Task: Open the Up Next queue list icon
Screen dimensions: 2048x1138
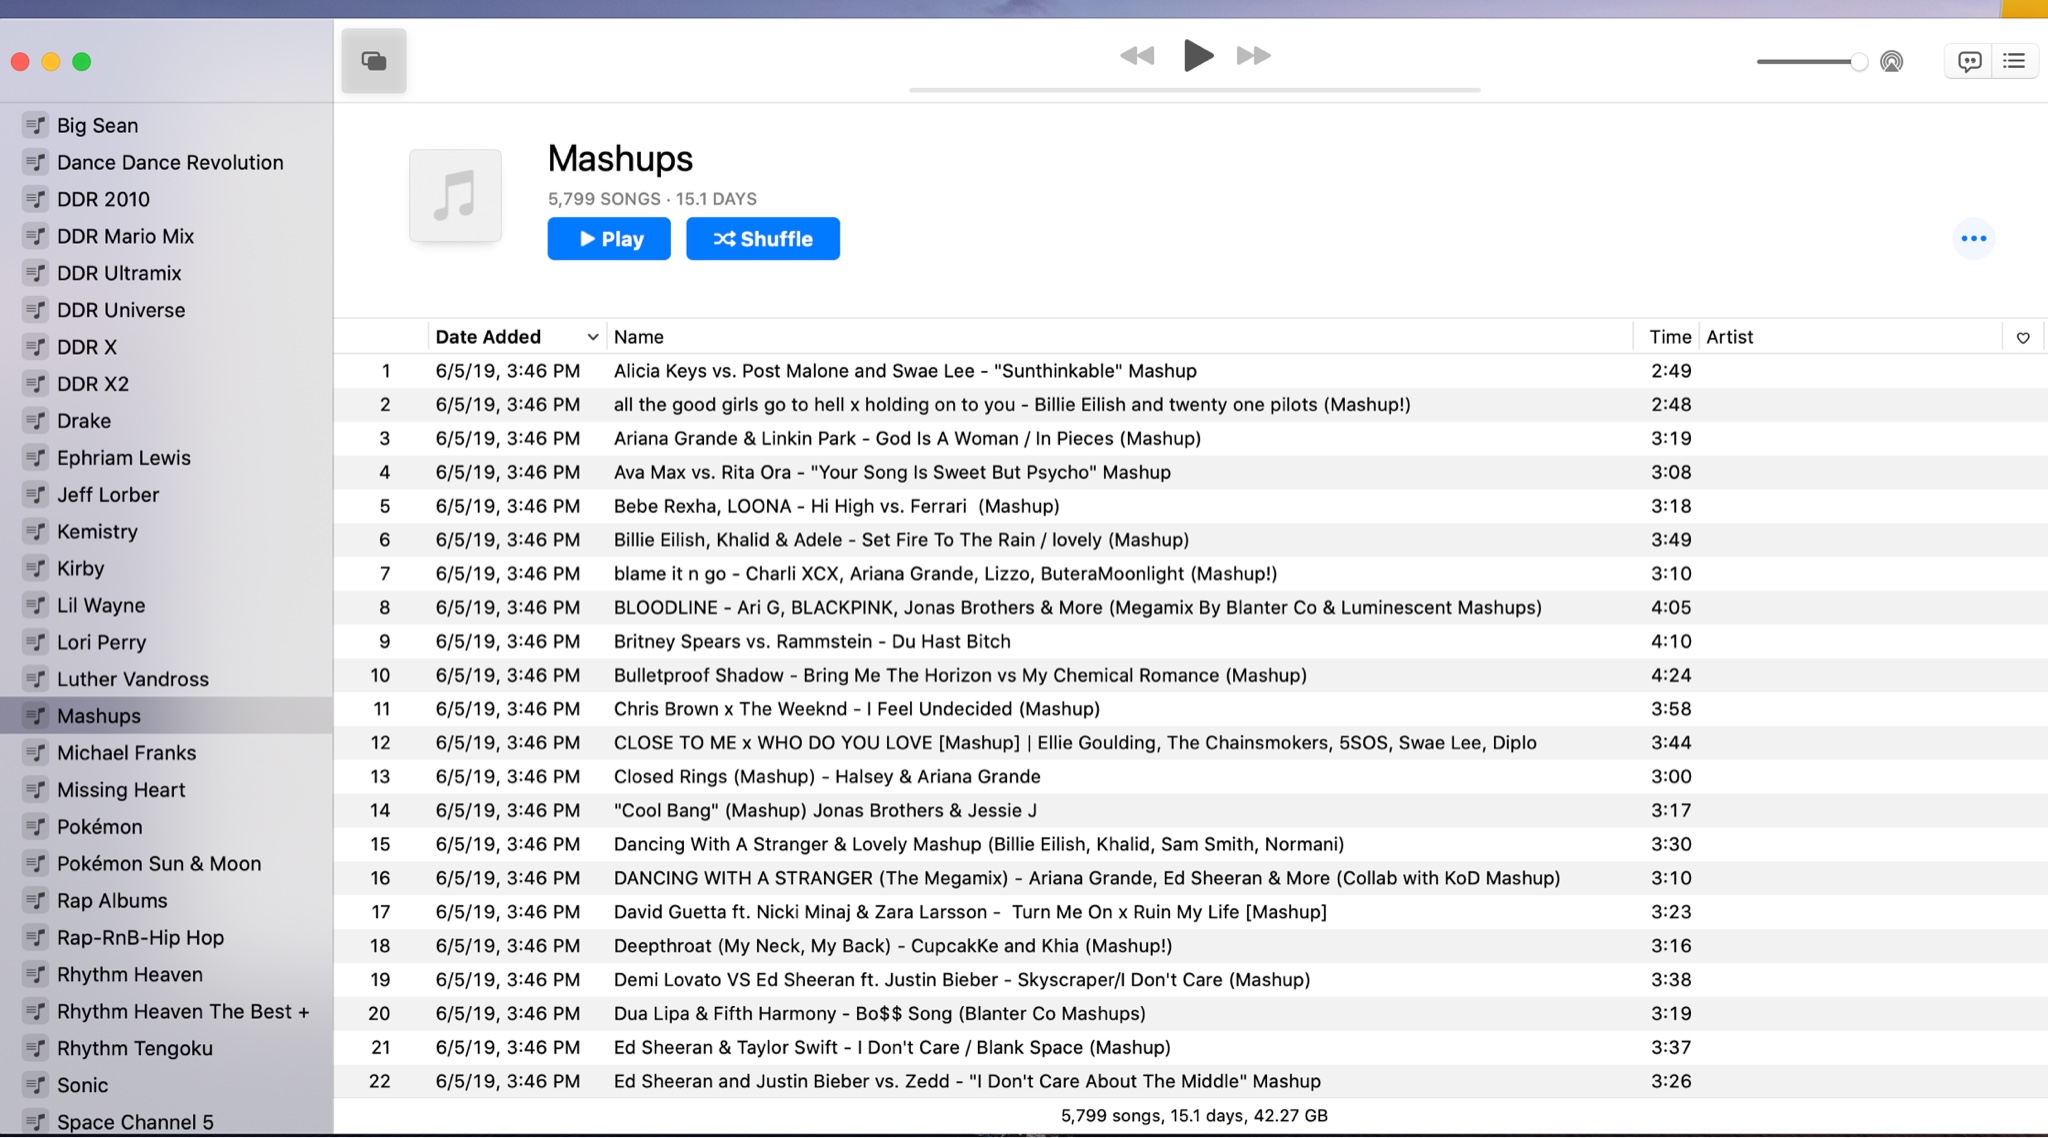Action: tap(2014, 62)
